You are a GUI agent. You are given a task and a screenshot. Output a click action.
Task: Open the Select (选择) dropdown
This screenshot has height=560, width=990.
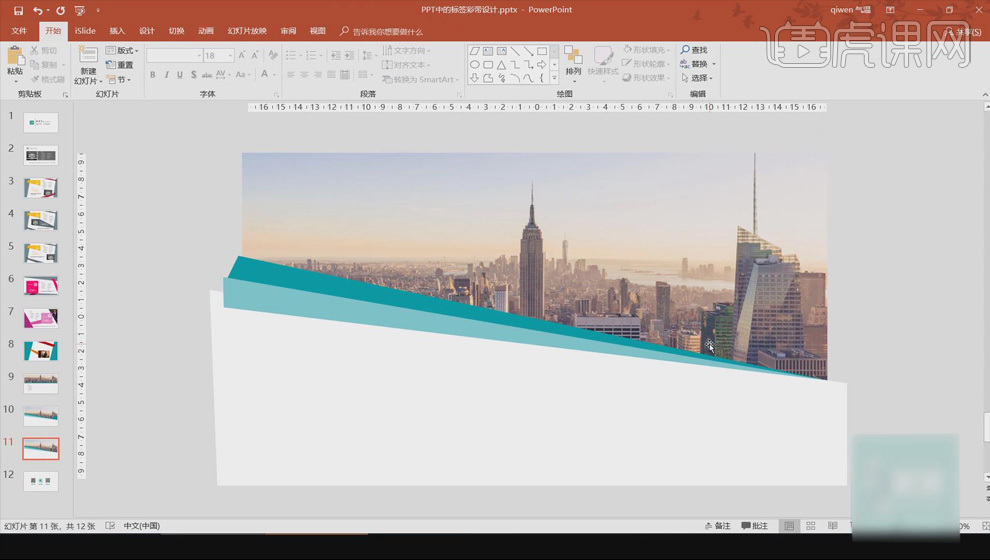point(699,78)
